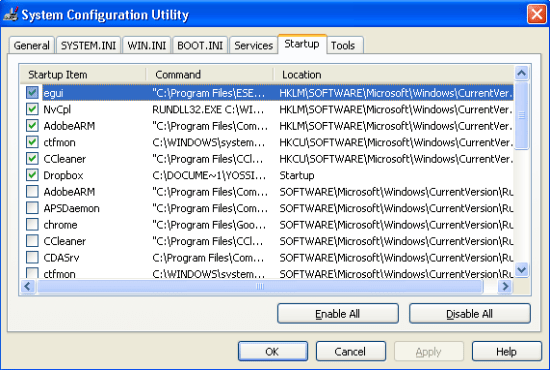Viewport: 550px width, 370px height.
Task: Open the SYSTEM.INI tab
Action: click(88, 46)
